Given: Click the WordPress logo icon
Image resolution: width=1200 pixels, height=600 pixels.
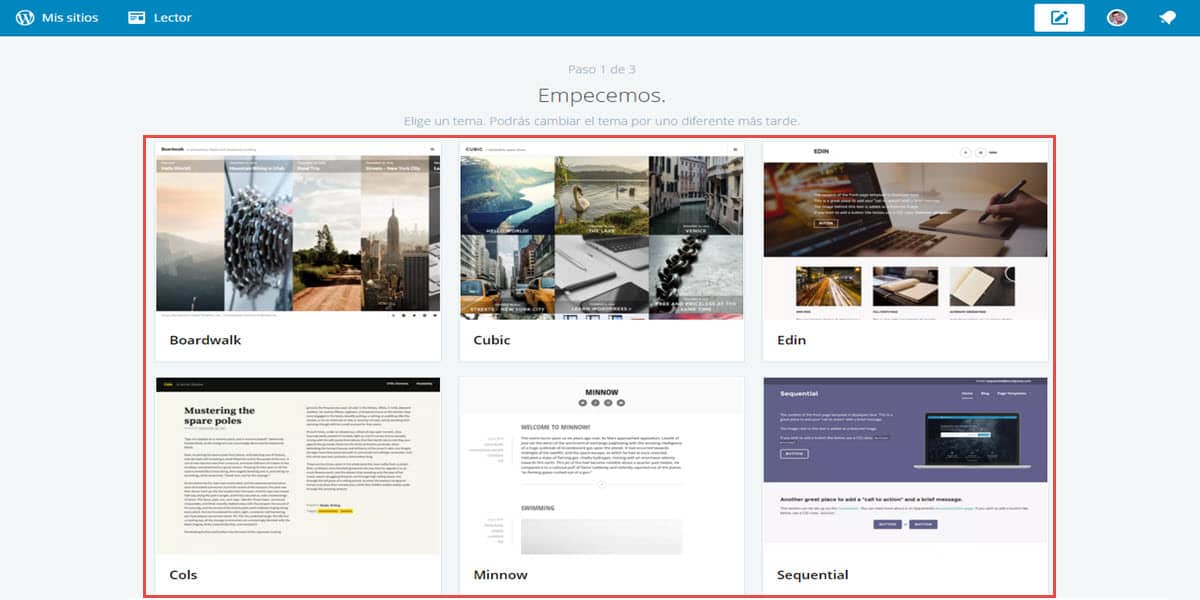Looking at the screenshot, I should 25,18.
